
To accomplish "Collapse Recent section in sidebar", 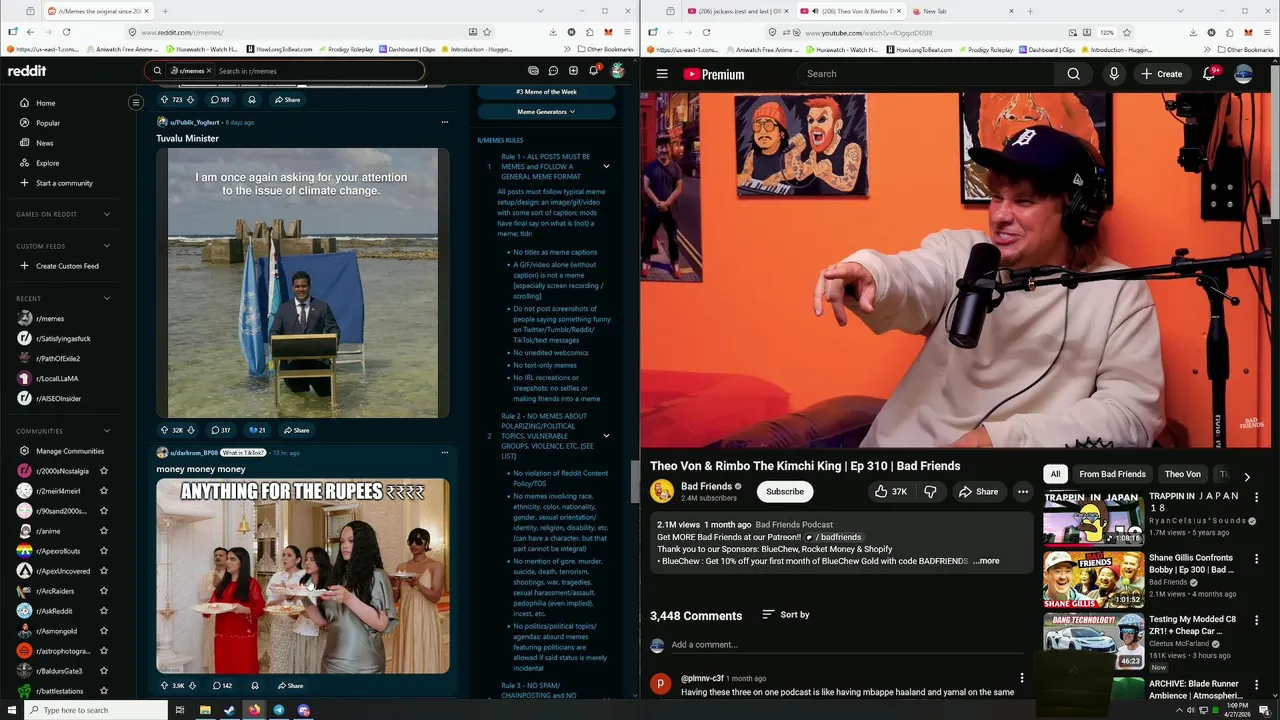I will point(107,298).
